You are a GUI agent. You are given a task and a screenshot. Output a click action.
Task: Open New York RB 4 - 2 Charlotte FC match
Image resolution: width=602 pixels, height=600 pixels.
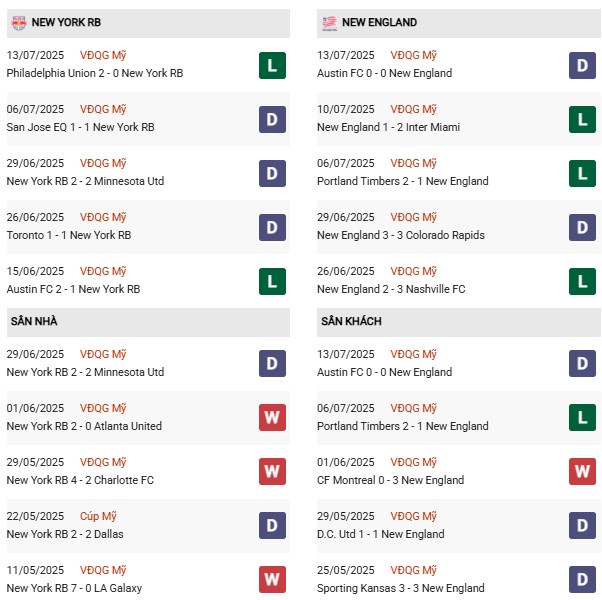80,480
